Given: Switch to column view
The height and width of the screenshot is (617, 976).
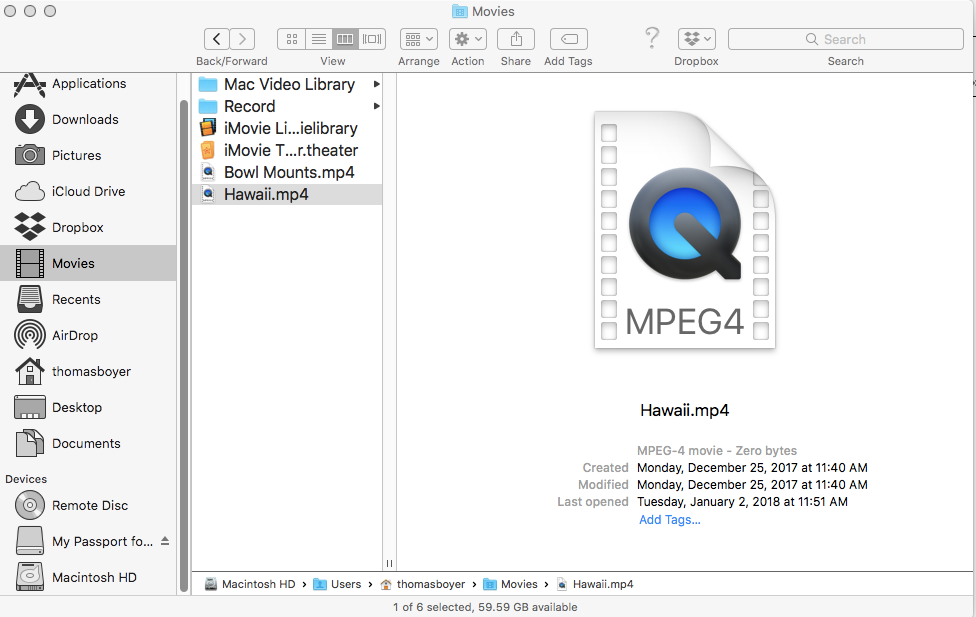Looking at the screenshot, I should [345, 39].
